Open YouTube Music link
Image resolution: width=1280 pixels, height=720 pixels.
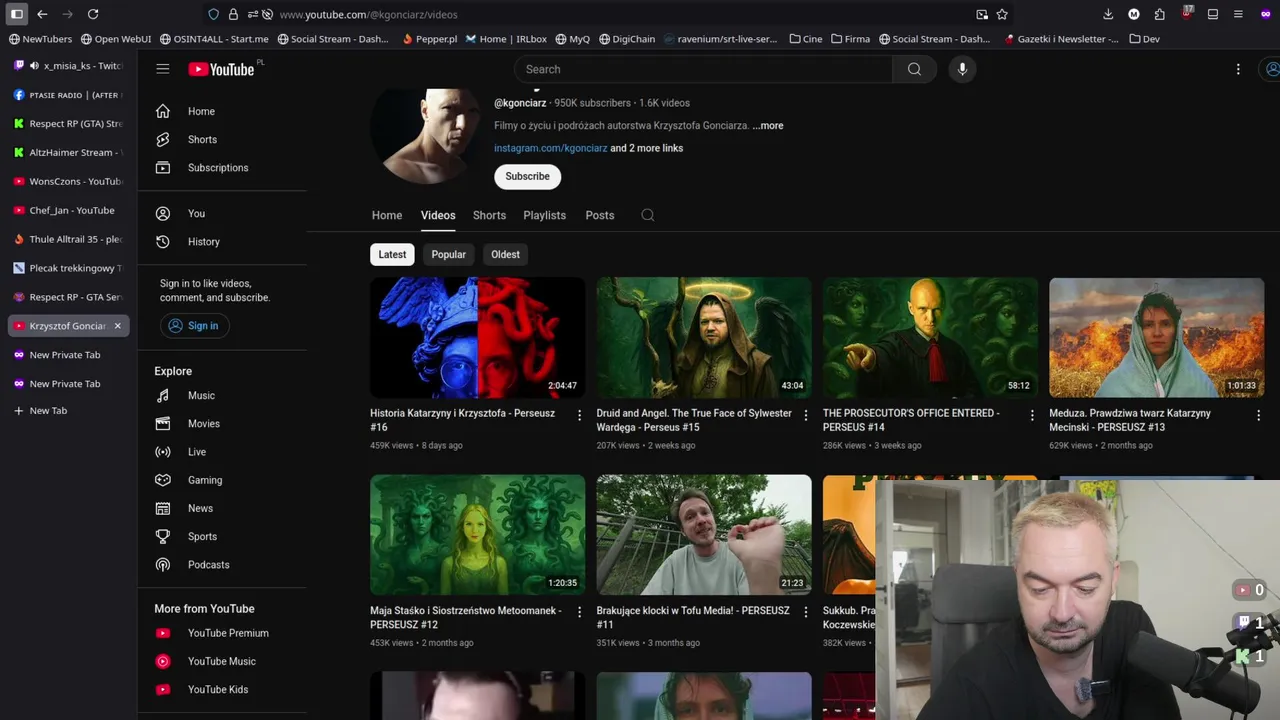point(222,661)
